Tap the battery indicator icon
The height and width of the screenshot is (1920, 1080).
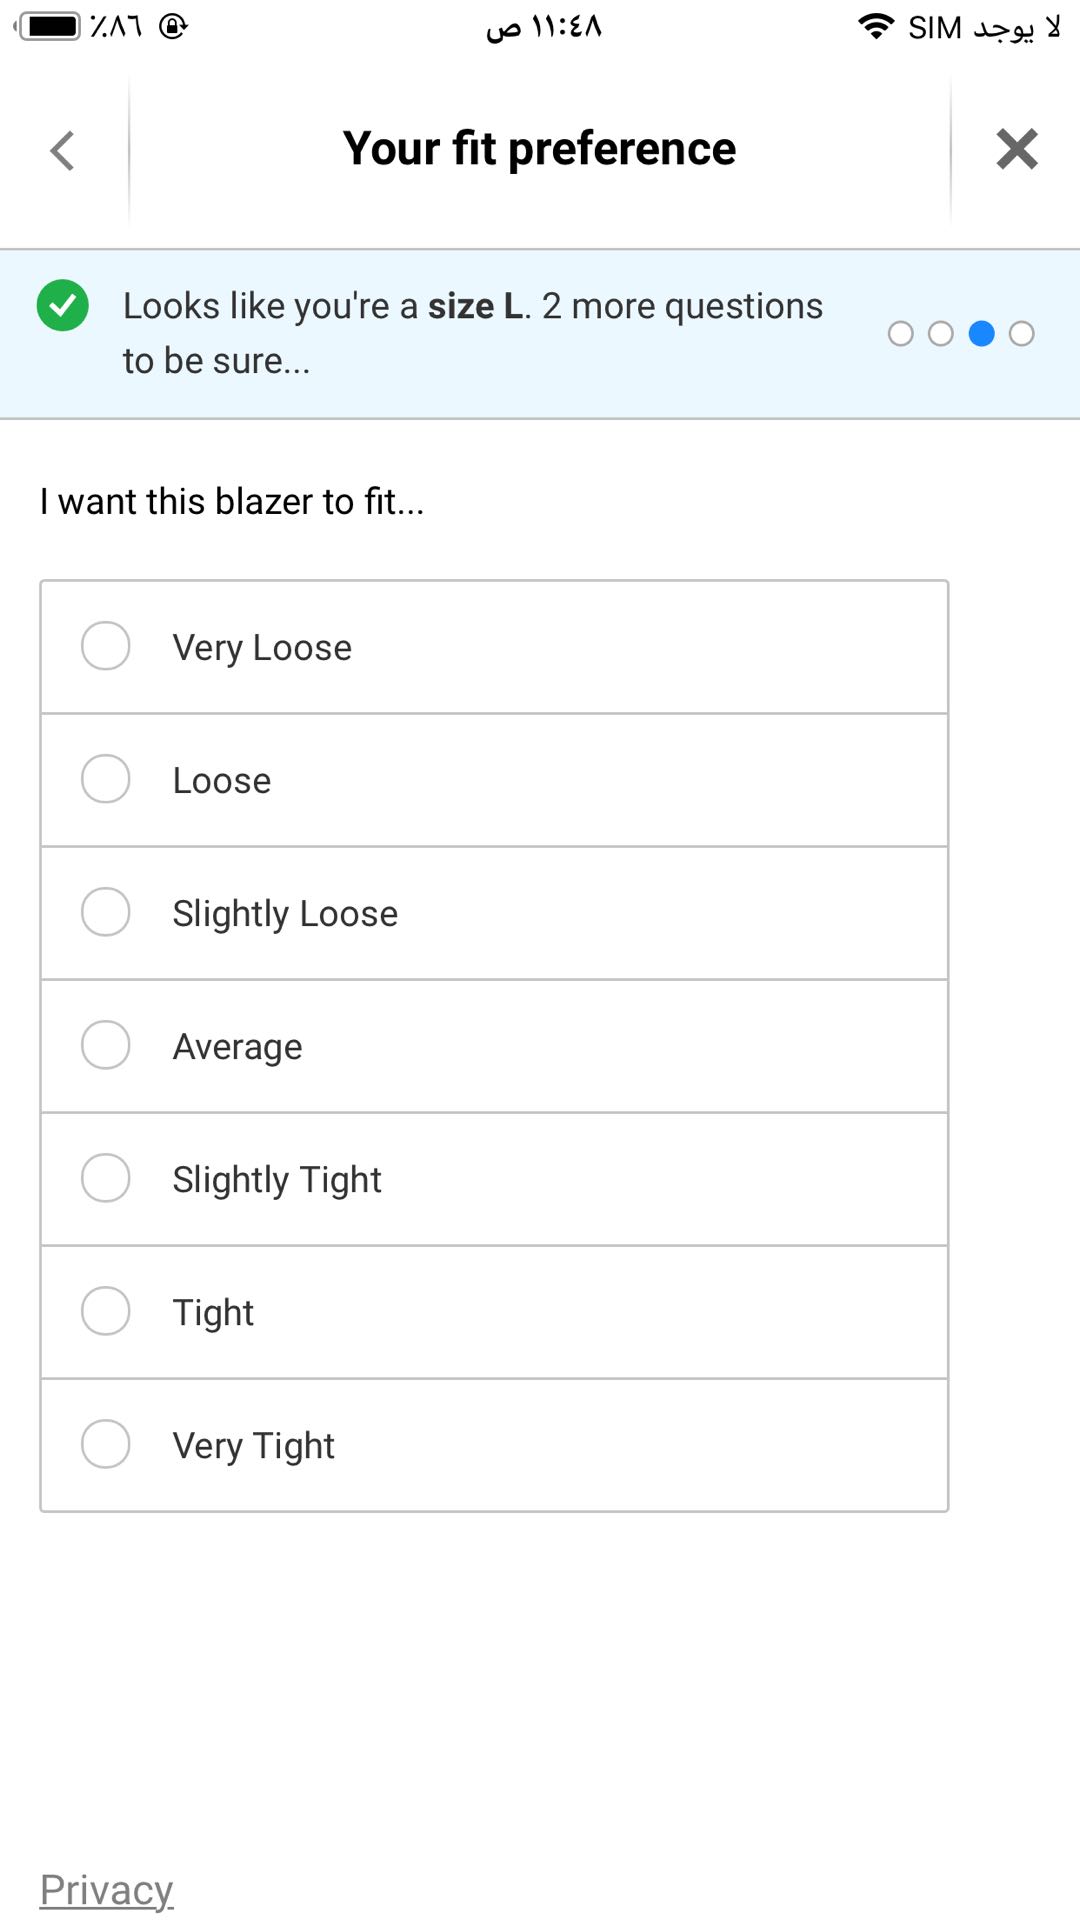coord(50,26)
